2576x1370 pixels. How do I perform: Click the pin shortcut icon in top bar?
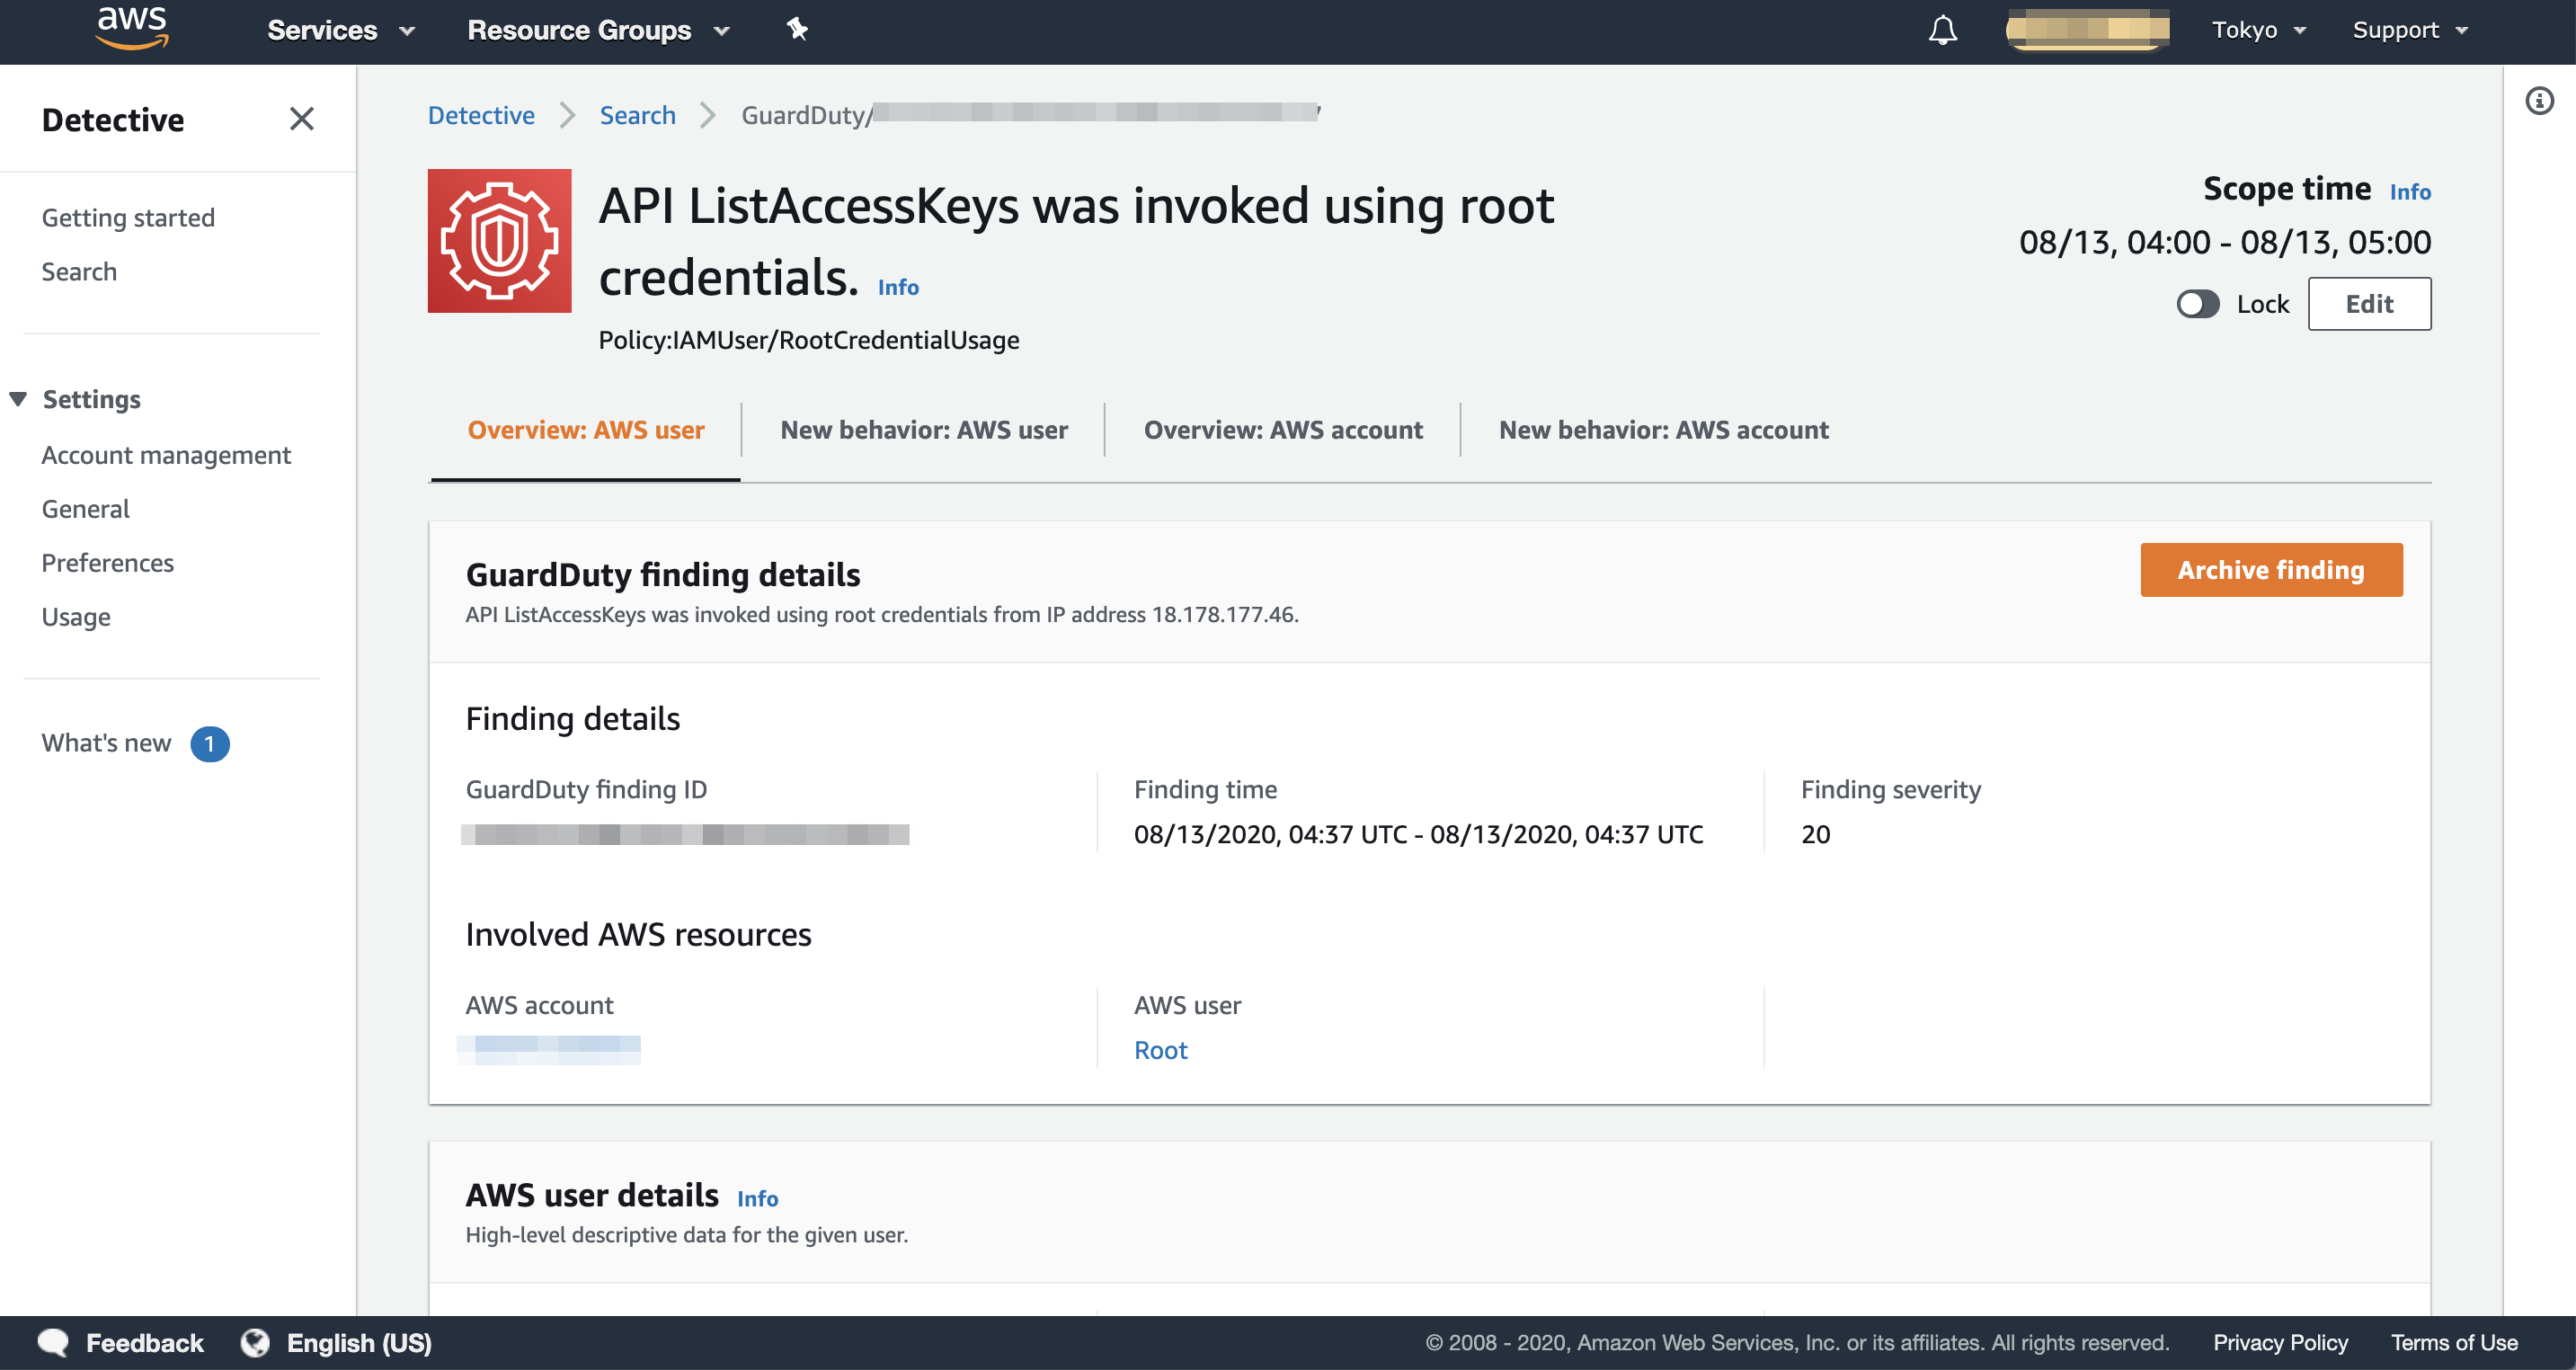pyautogui.click(x=797, y=29)
